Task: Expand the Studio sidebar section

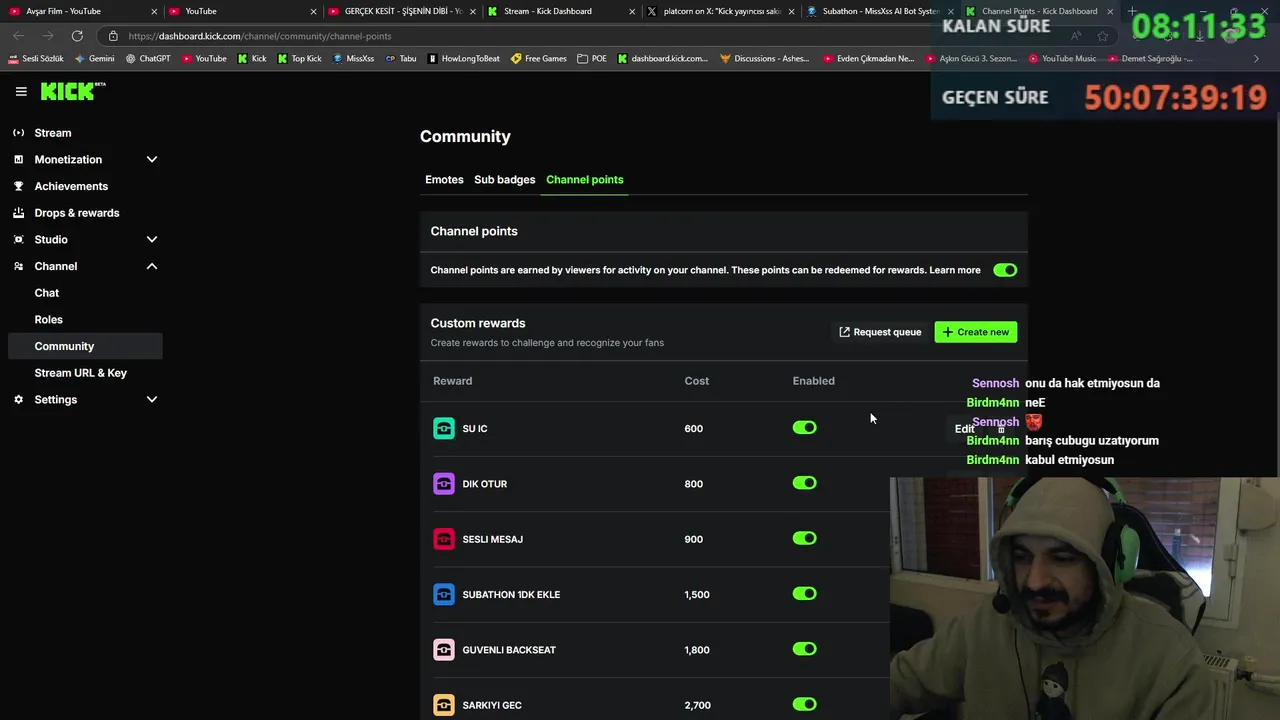Action: (x=152, y=239)
